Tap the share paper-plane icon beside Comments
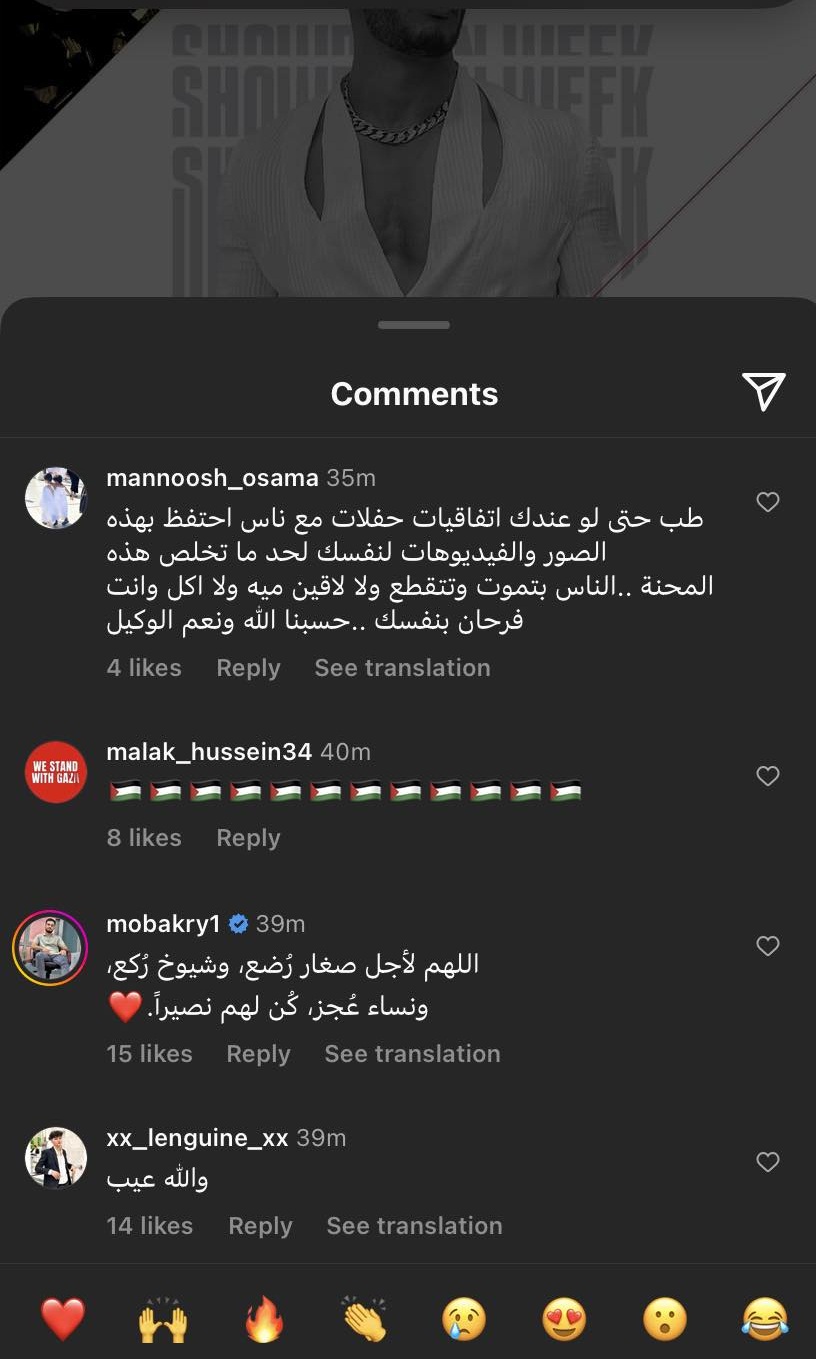This screenshot has height=1359, width=816. tap(764, 392)
